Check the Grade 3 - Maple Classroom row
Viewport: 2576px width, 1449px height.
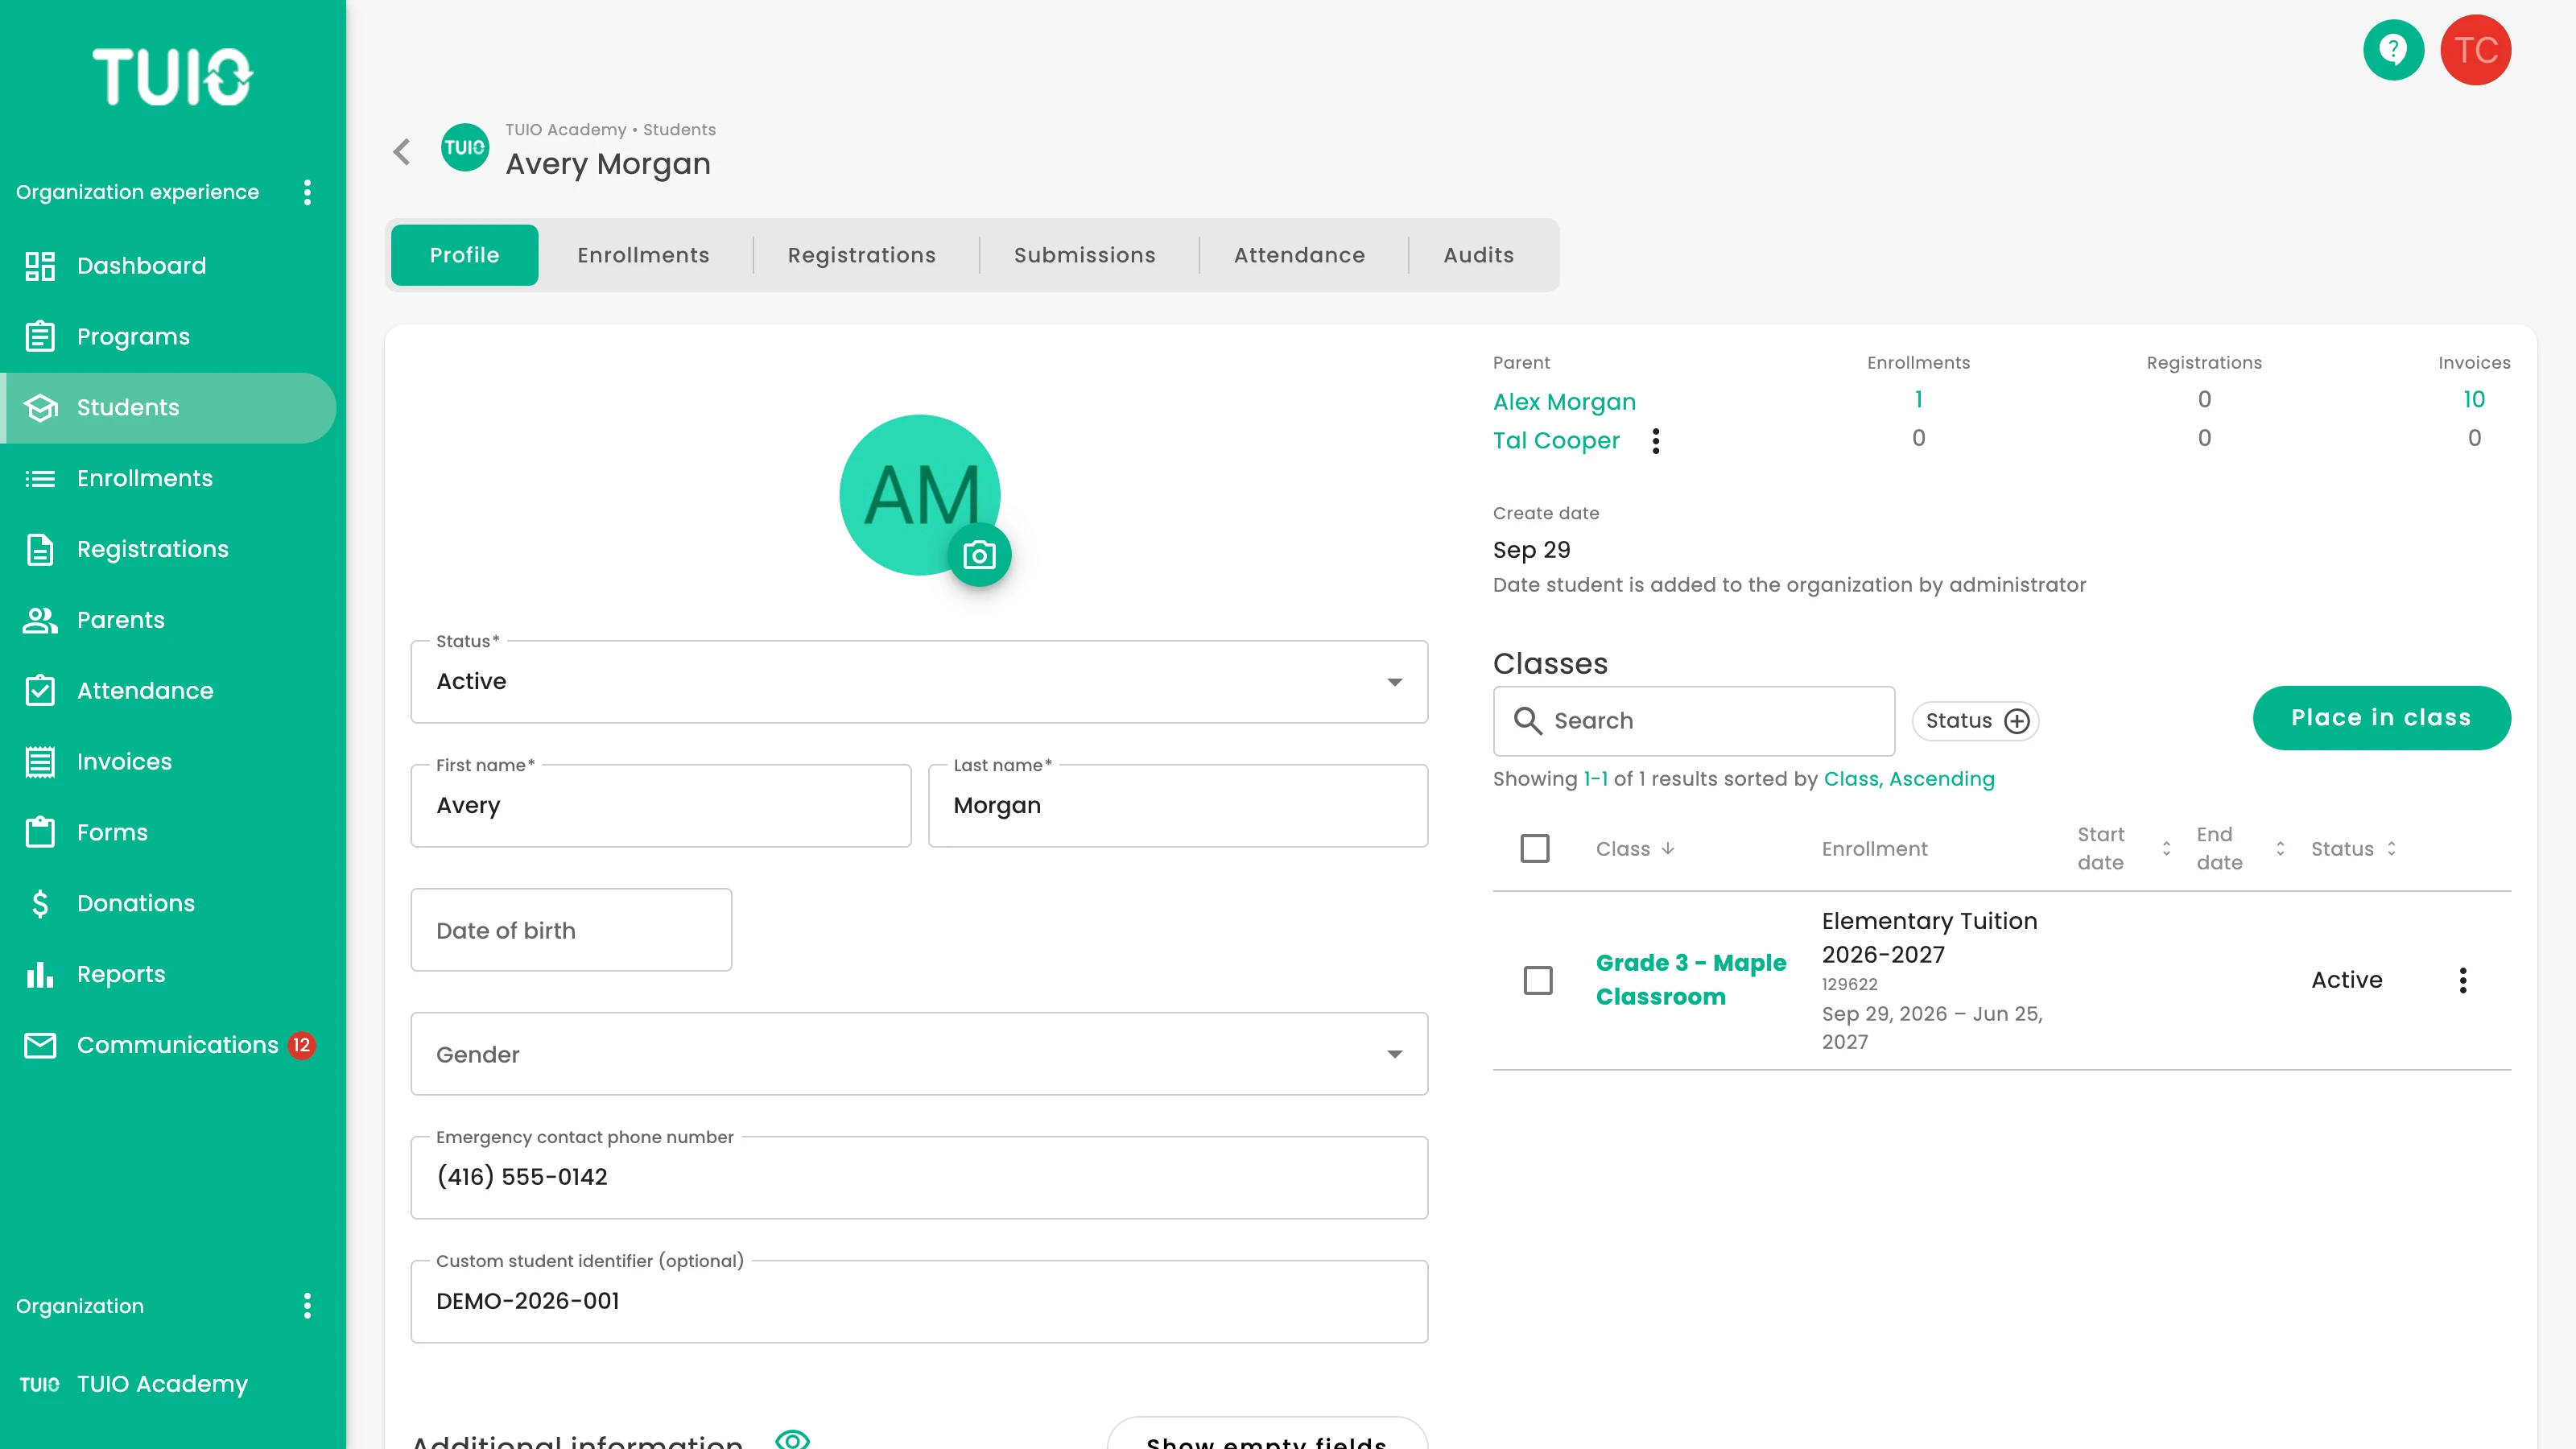1538,980
